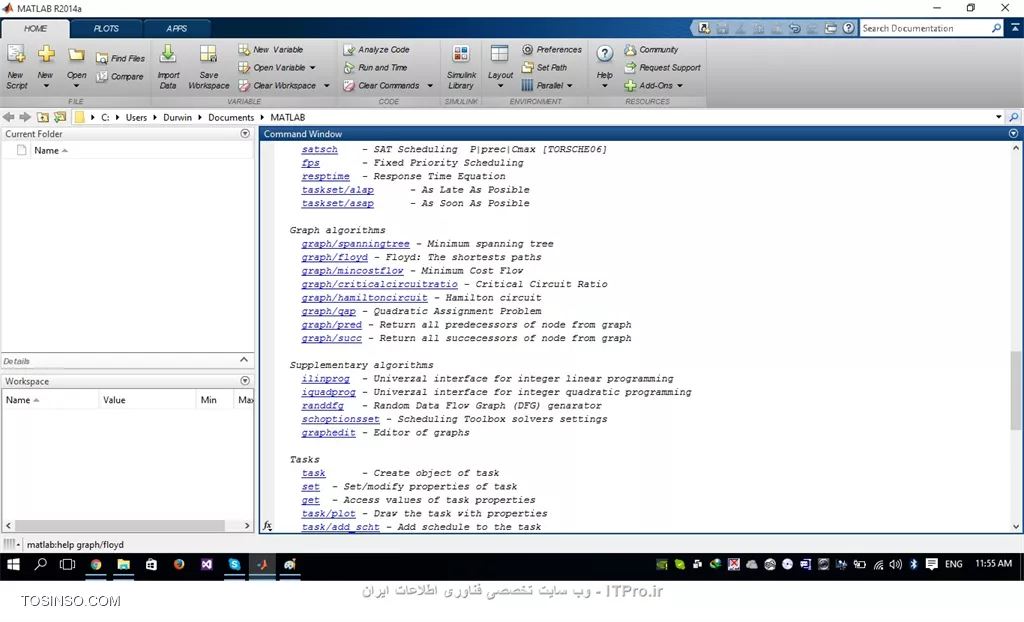
Task: Click Analyze Code tool
Action: coord(376,50)
